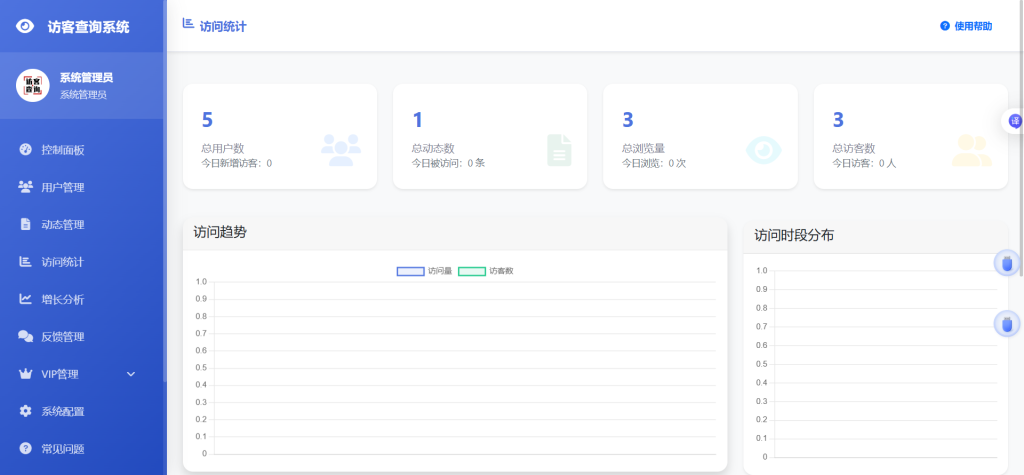The width and height of the screenshot is (1024, 475).
Task: Toggle the 访问量 legend series
Action: (424, 271)
